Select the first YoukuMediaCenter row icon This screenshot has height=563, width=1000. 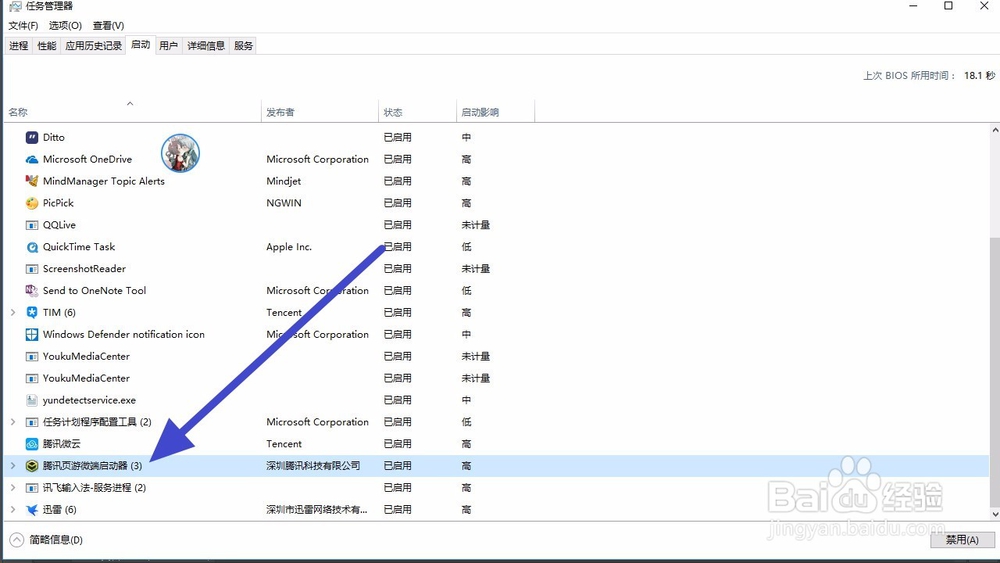click(32, 356)
